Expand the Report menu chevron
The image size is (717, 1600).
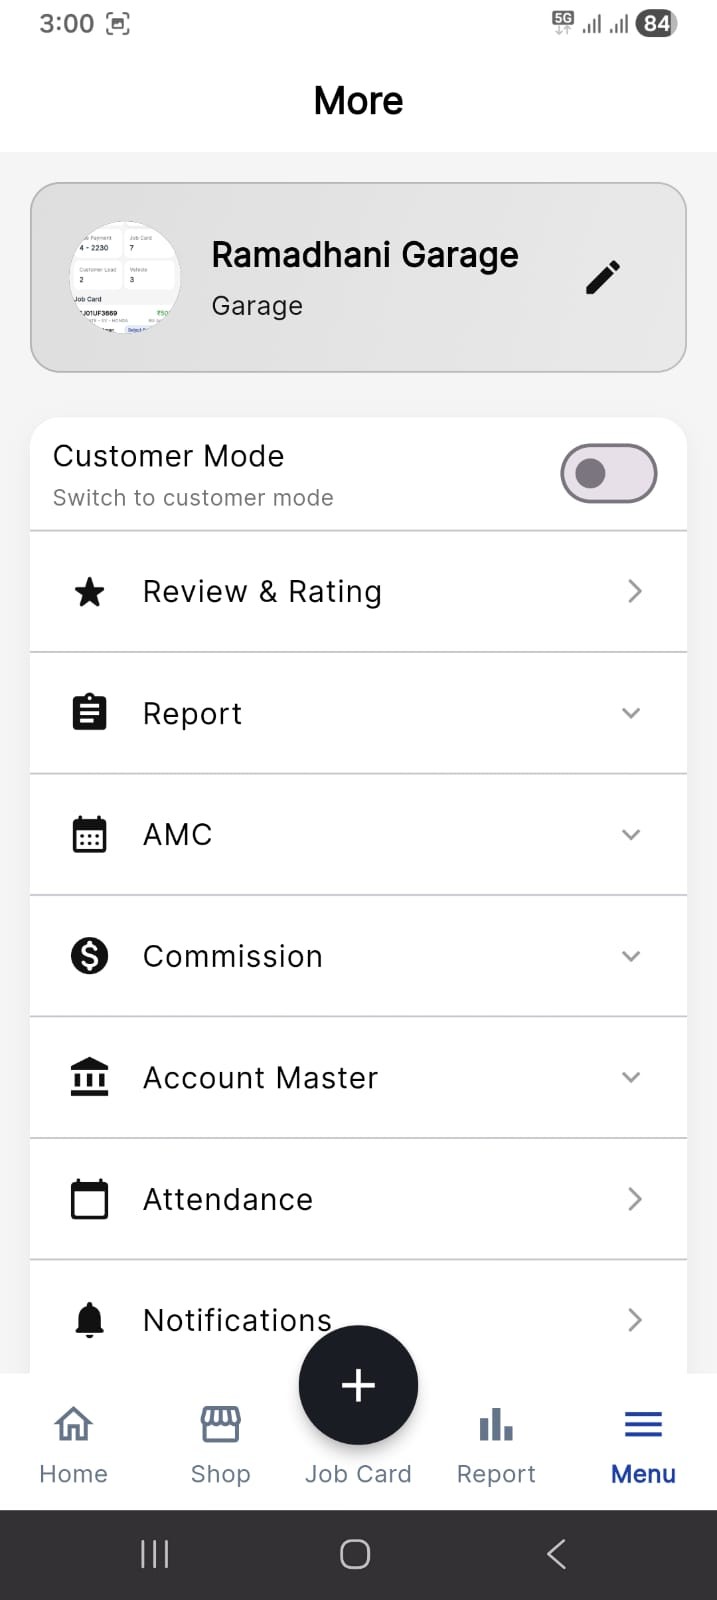pos(631,713)
